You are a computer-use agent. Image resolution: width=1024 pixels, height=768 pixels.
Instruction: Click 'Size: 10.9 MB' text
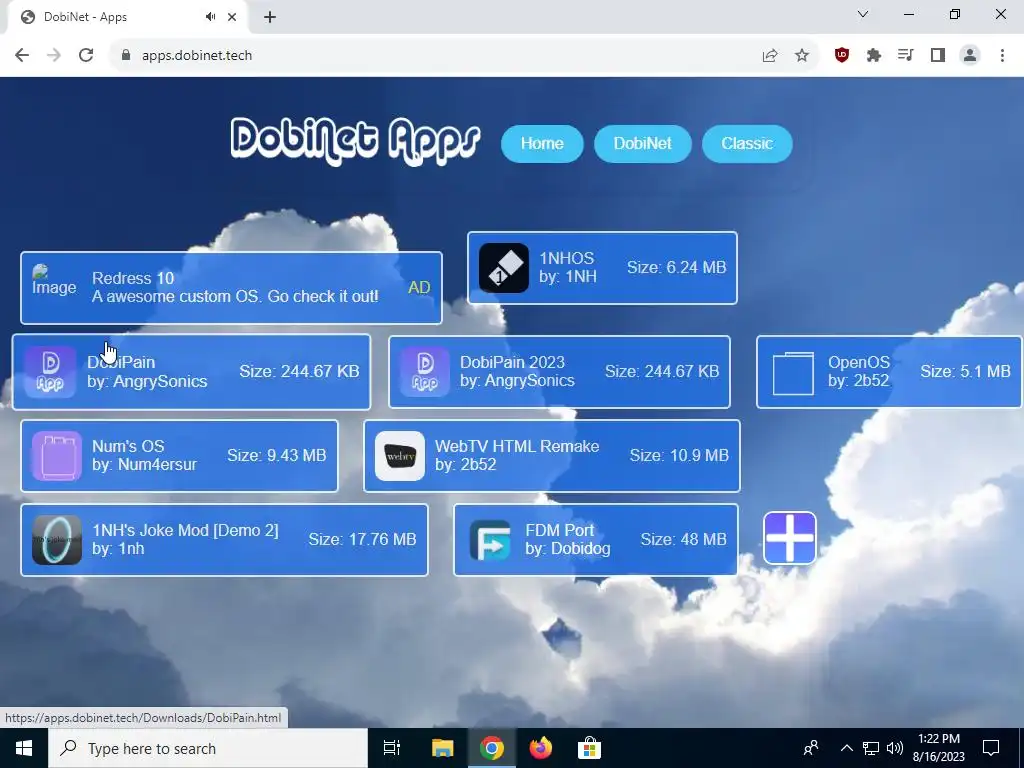tap(679, 456)
